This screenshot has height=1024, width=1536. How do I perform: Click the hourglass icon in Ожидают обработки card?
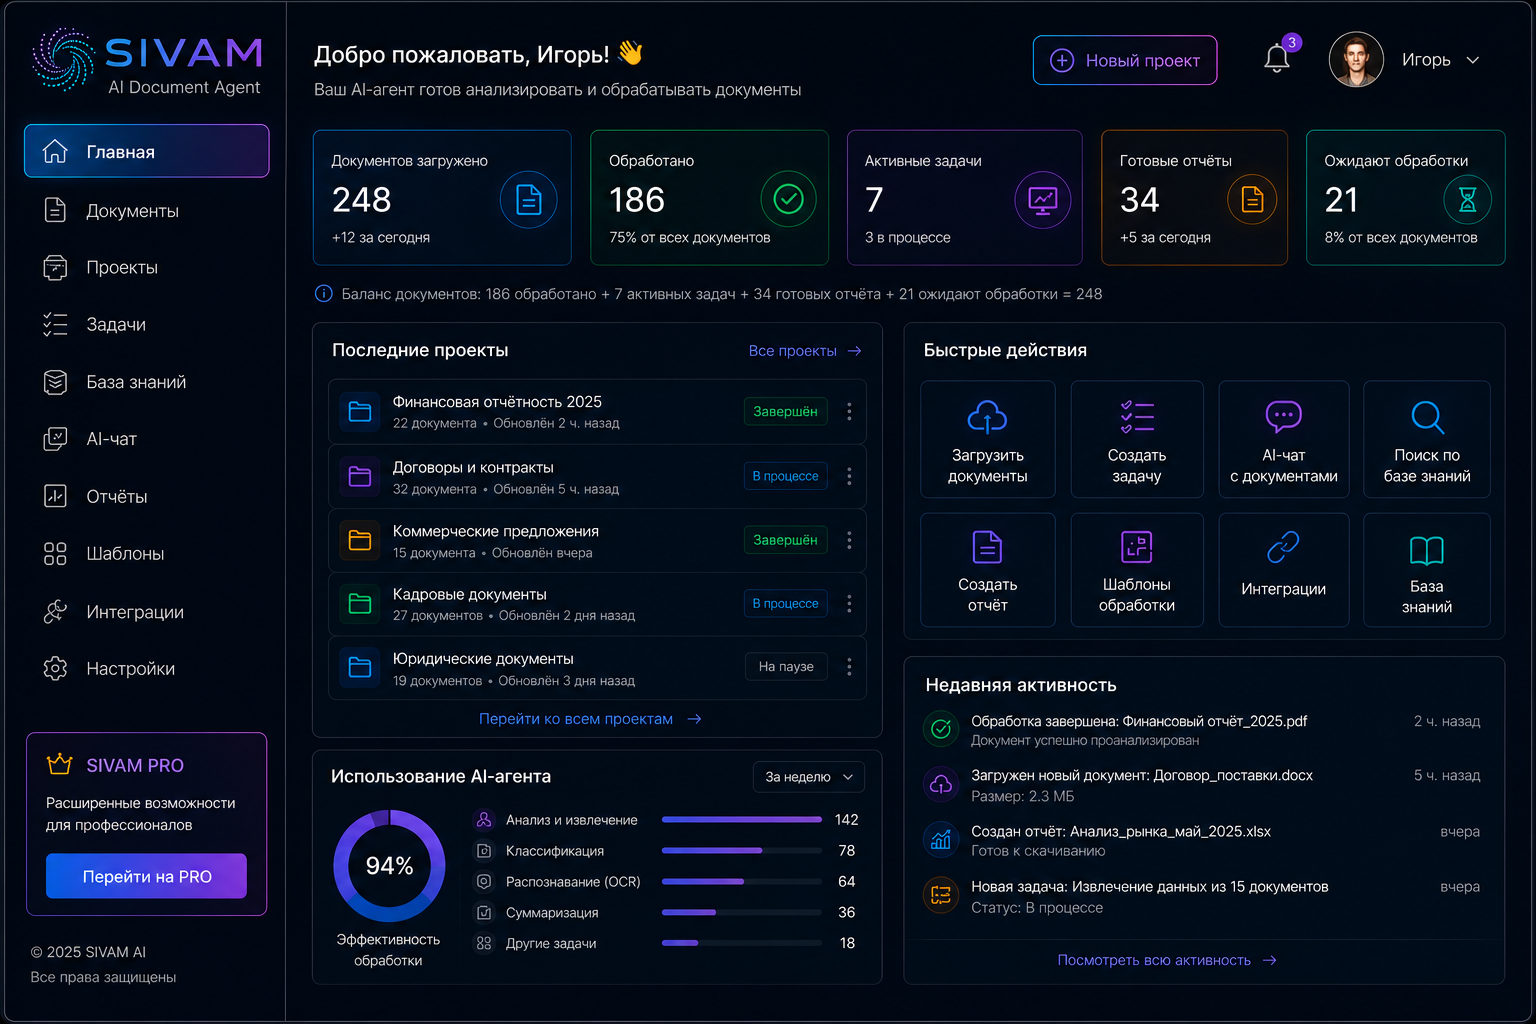pos(1467,199)
